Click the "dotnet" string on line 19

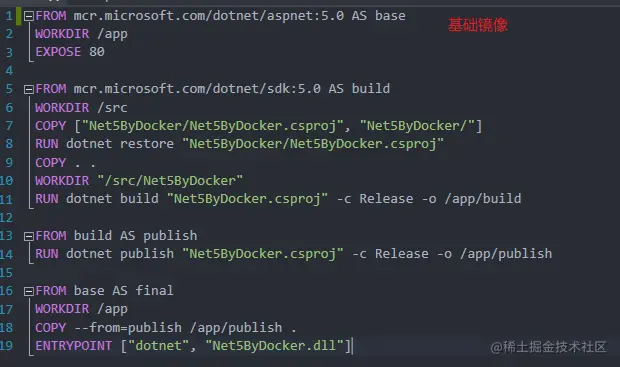tap(159, 346)
